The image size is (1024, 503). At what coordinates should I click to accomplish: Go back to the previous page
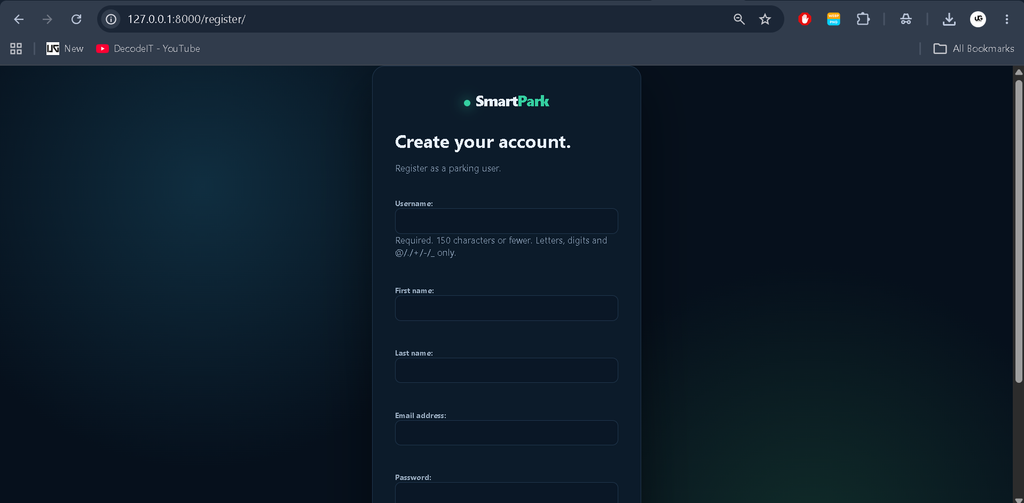coord(19,20)
